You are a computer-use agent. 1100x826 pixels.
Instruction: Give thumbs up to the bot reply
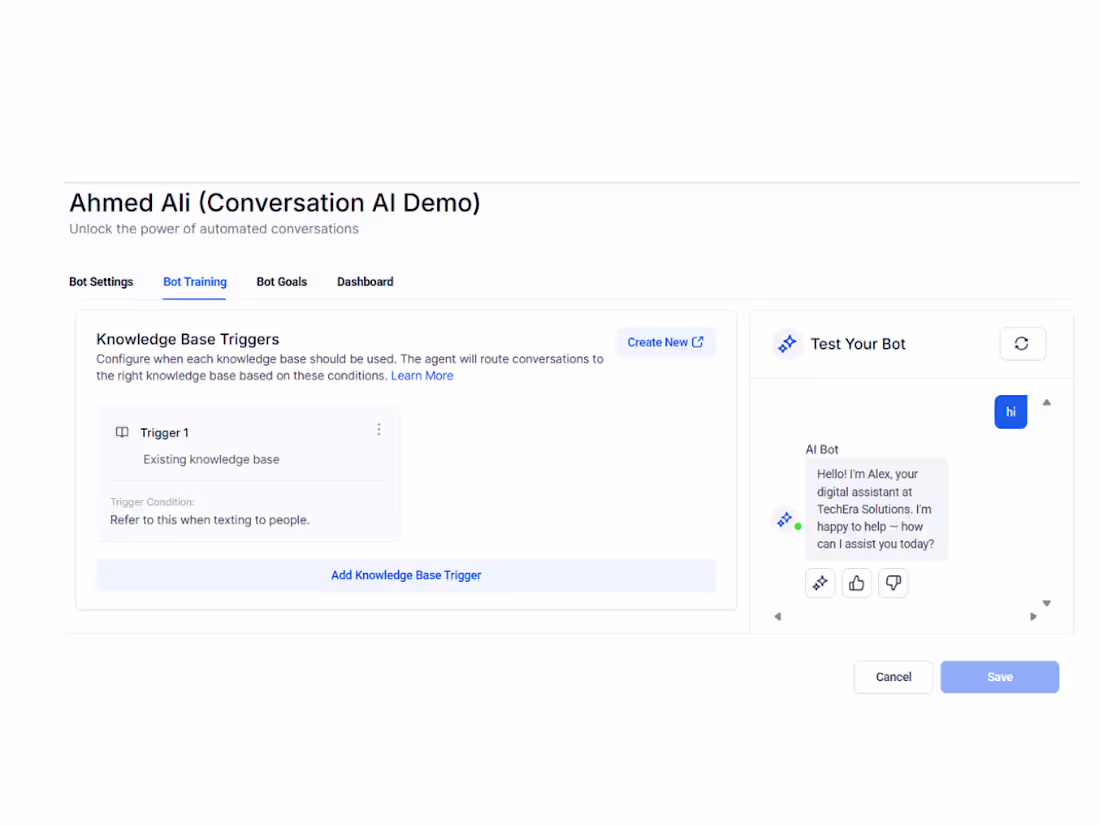[856, 582]
